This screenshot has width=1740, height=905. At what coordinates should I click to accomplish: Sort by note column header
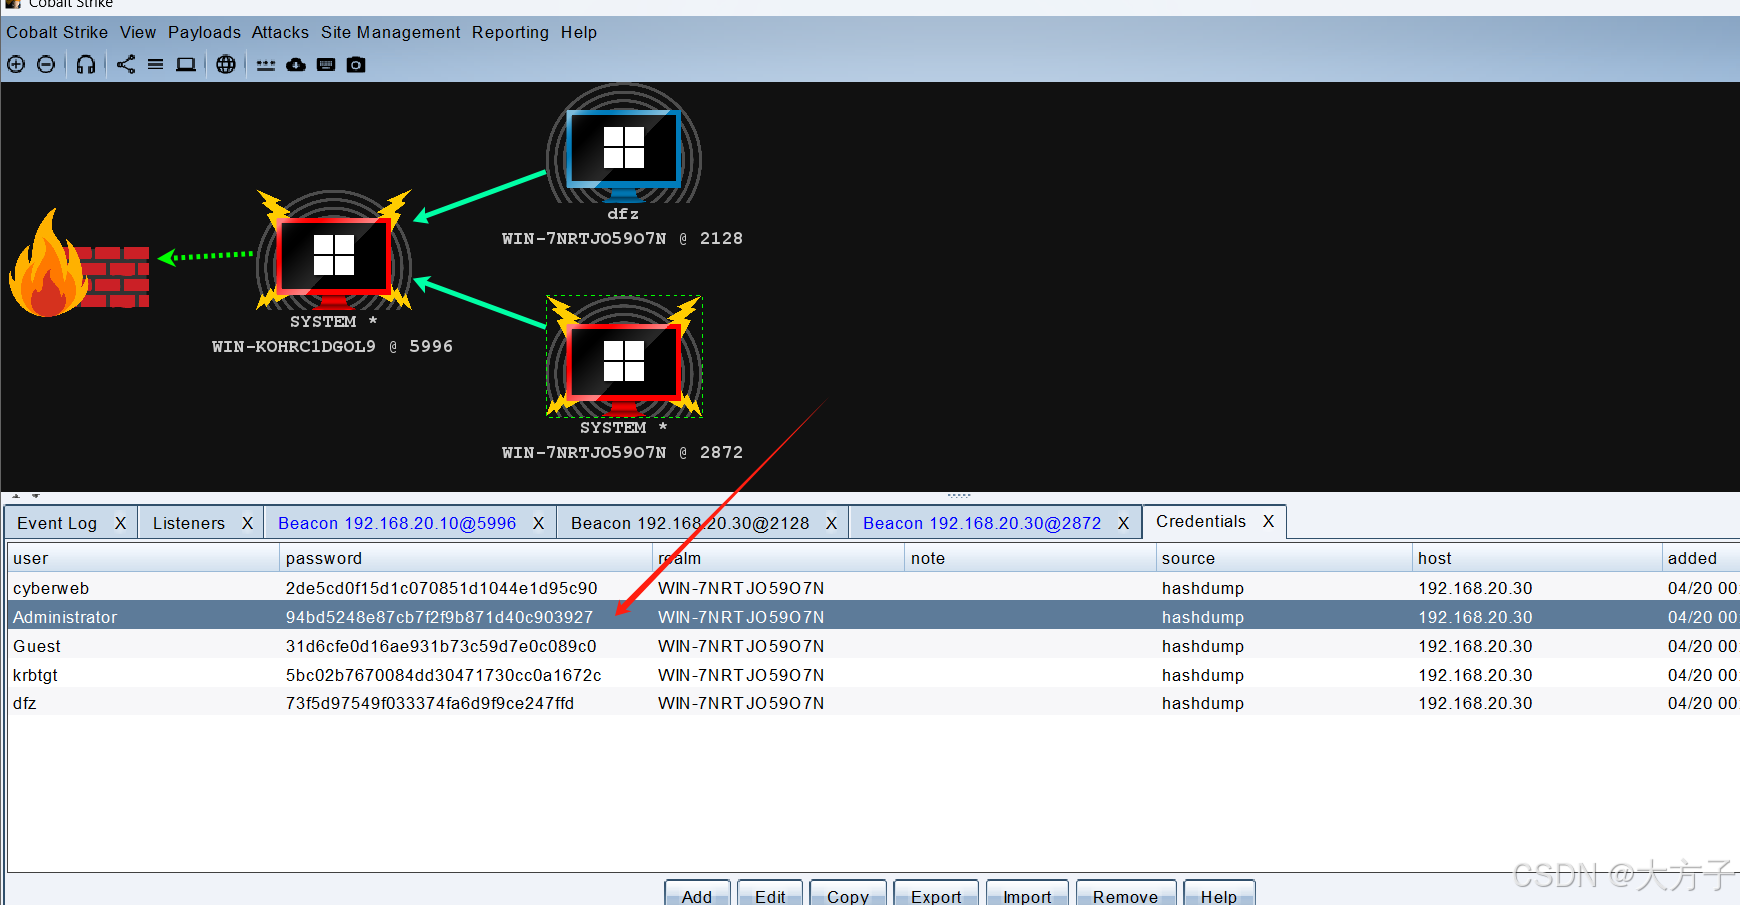(x=1029, y=558)
